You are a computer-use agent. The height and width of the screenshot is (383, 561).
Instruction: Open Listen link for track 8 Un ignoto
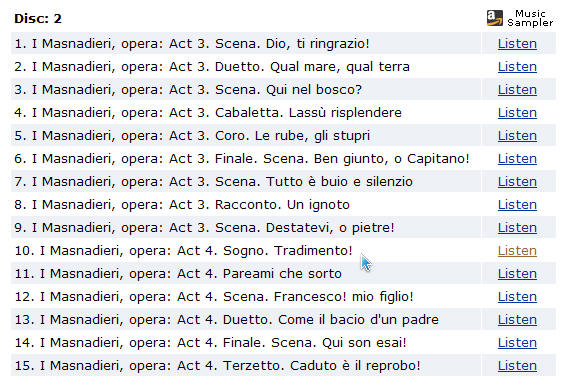tap(517, 205)
